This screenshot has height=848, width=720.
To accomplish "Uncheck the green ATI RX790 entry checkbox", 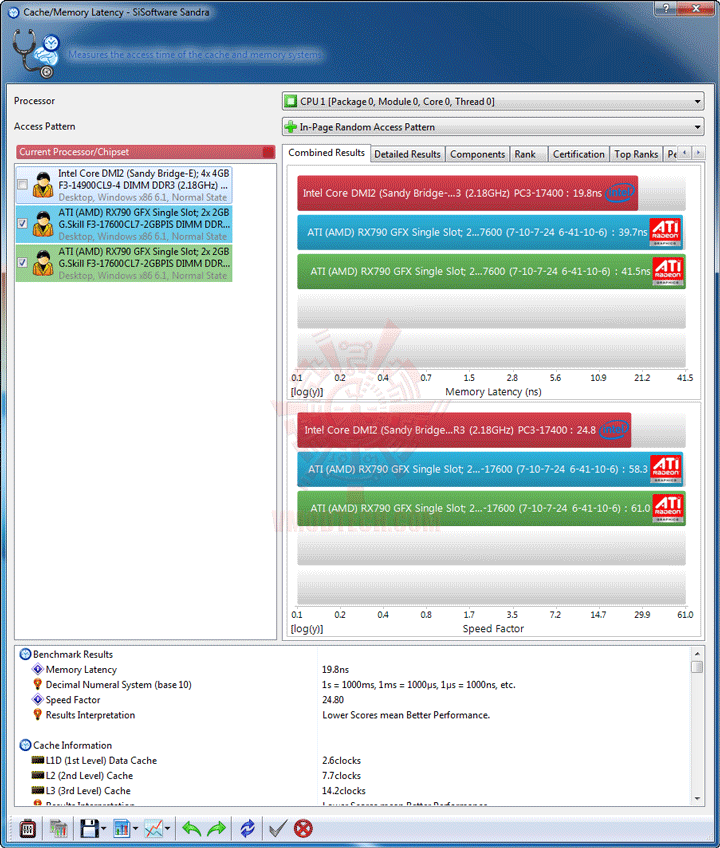I will point(22,262).
